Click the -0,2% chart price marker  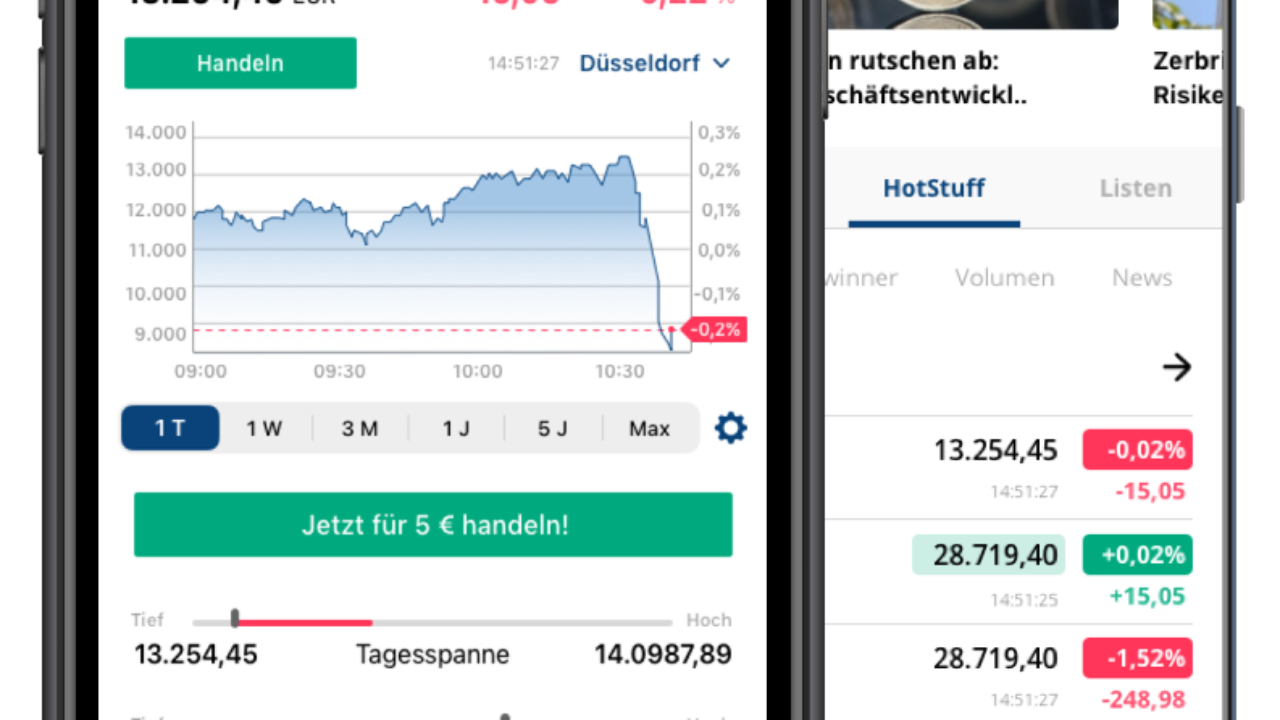[x=716, y=330]
